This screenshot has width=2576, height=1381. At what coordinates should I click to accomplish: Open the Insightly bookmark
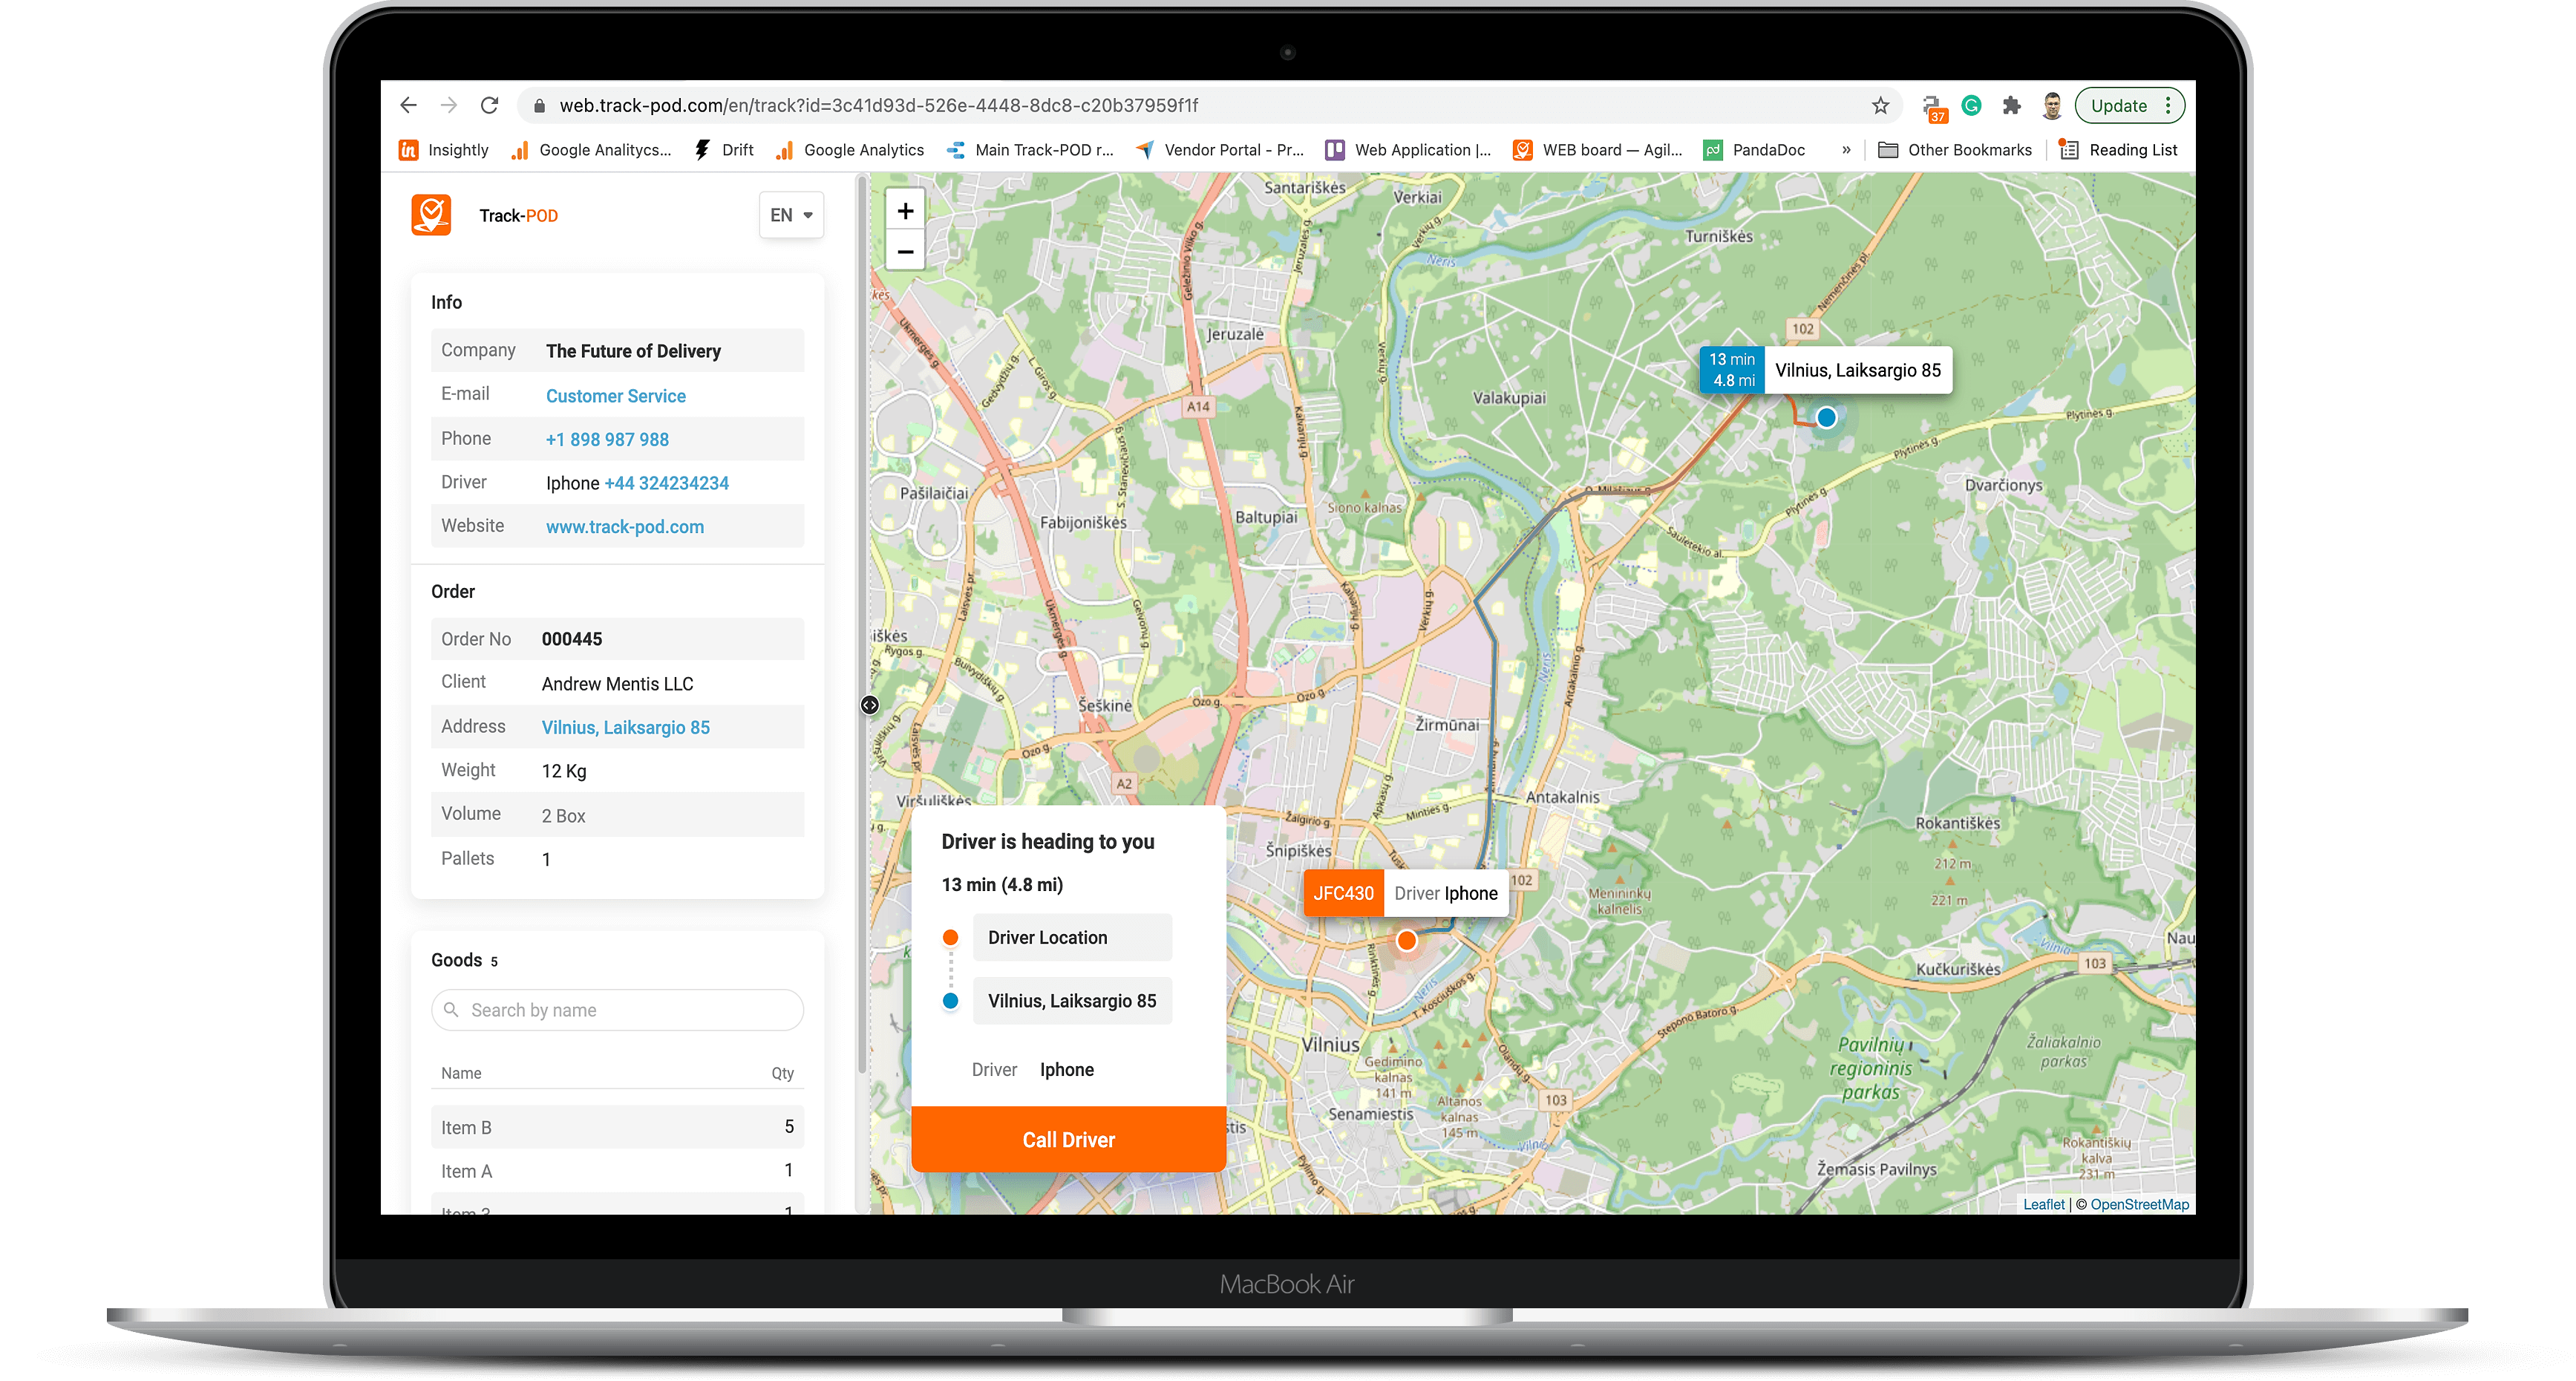coord(444,150)
